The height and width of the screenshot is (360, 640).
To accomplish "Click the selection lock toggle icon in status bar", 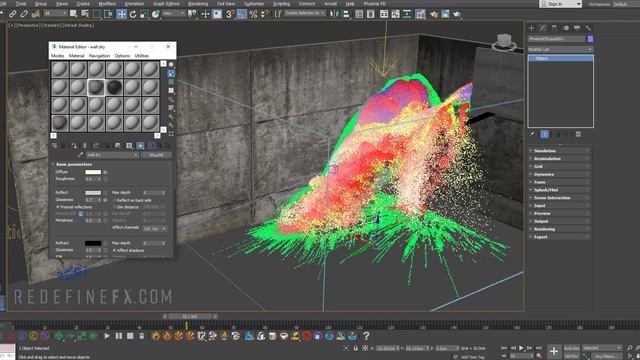I will tap(356, 348).
